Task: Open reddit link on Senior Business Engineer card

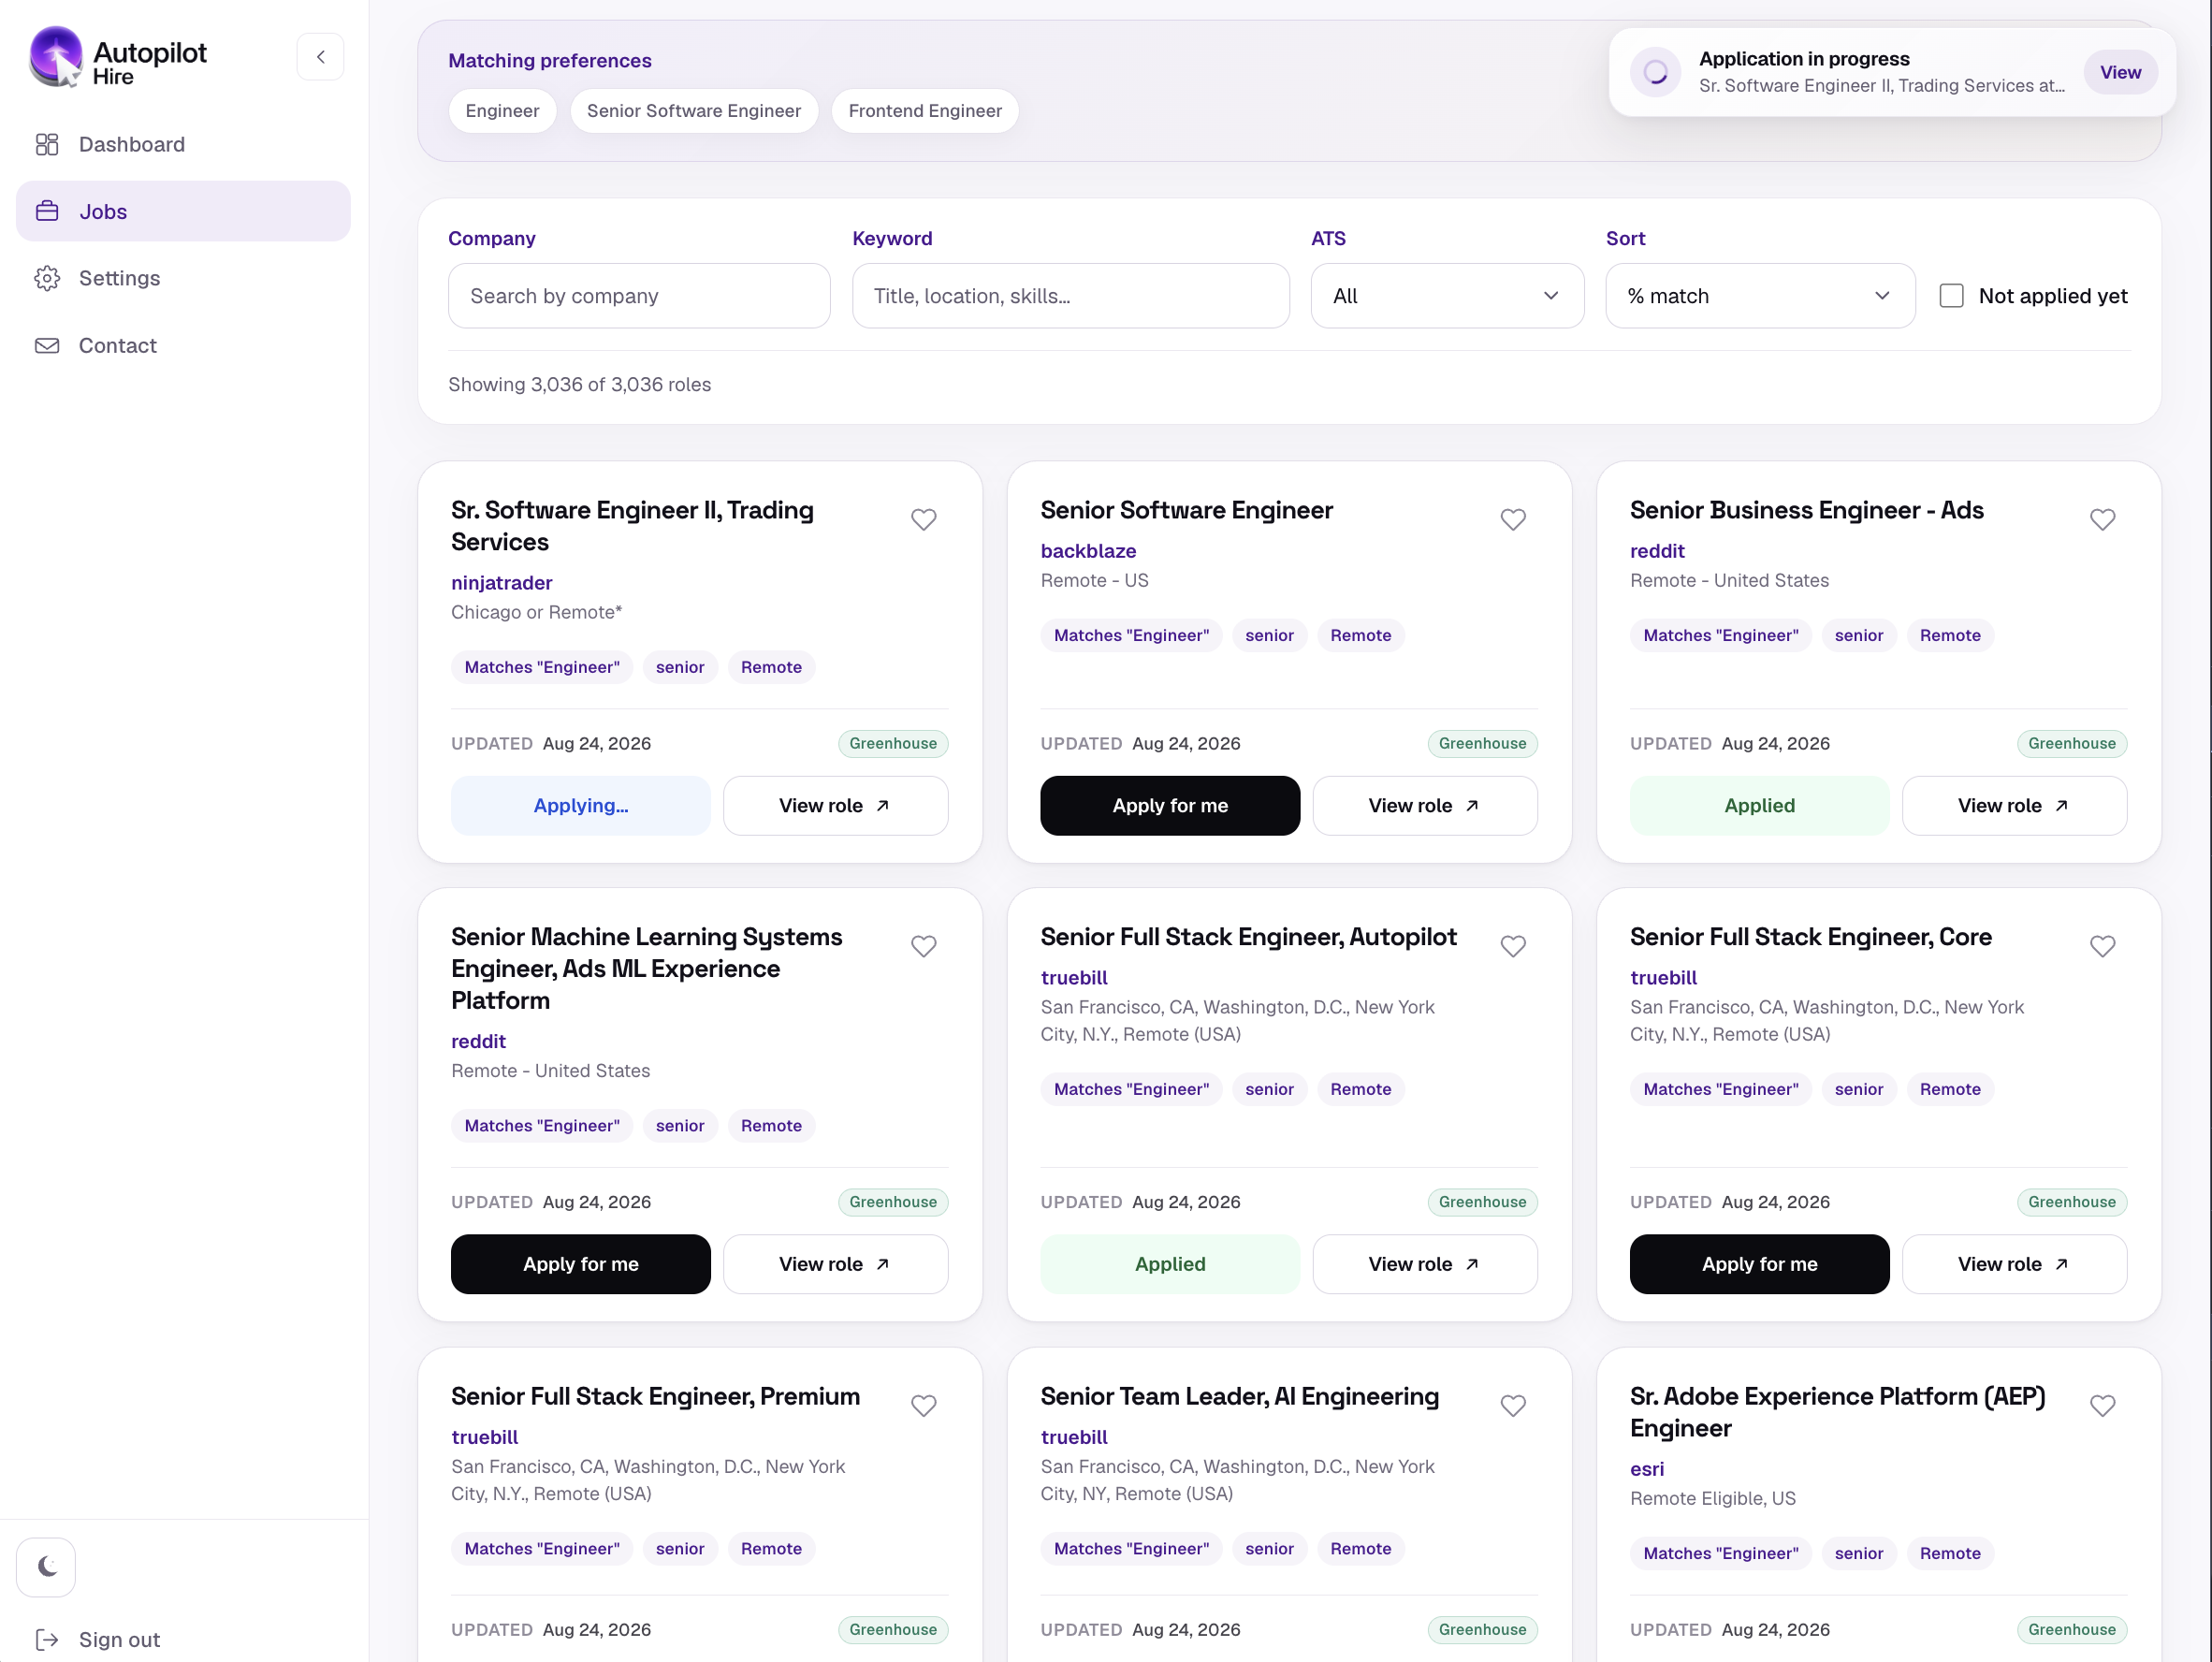Action: pos(1656,550)
